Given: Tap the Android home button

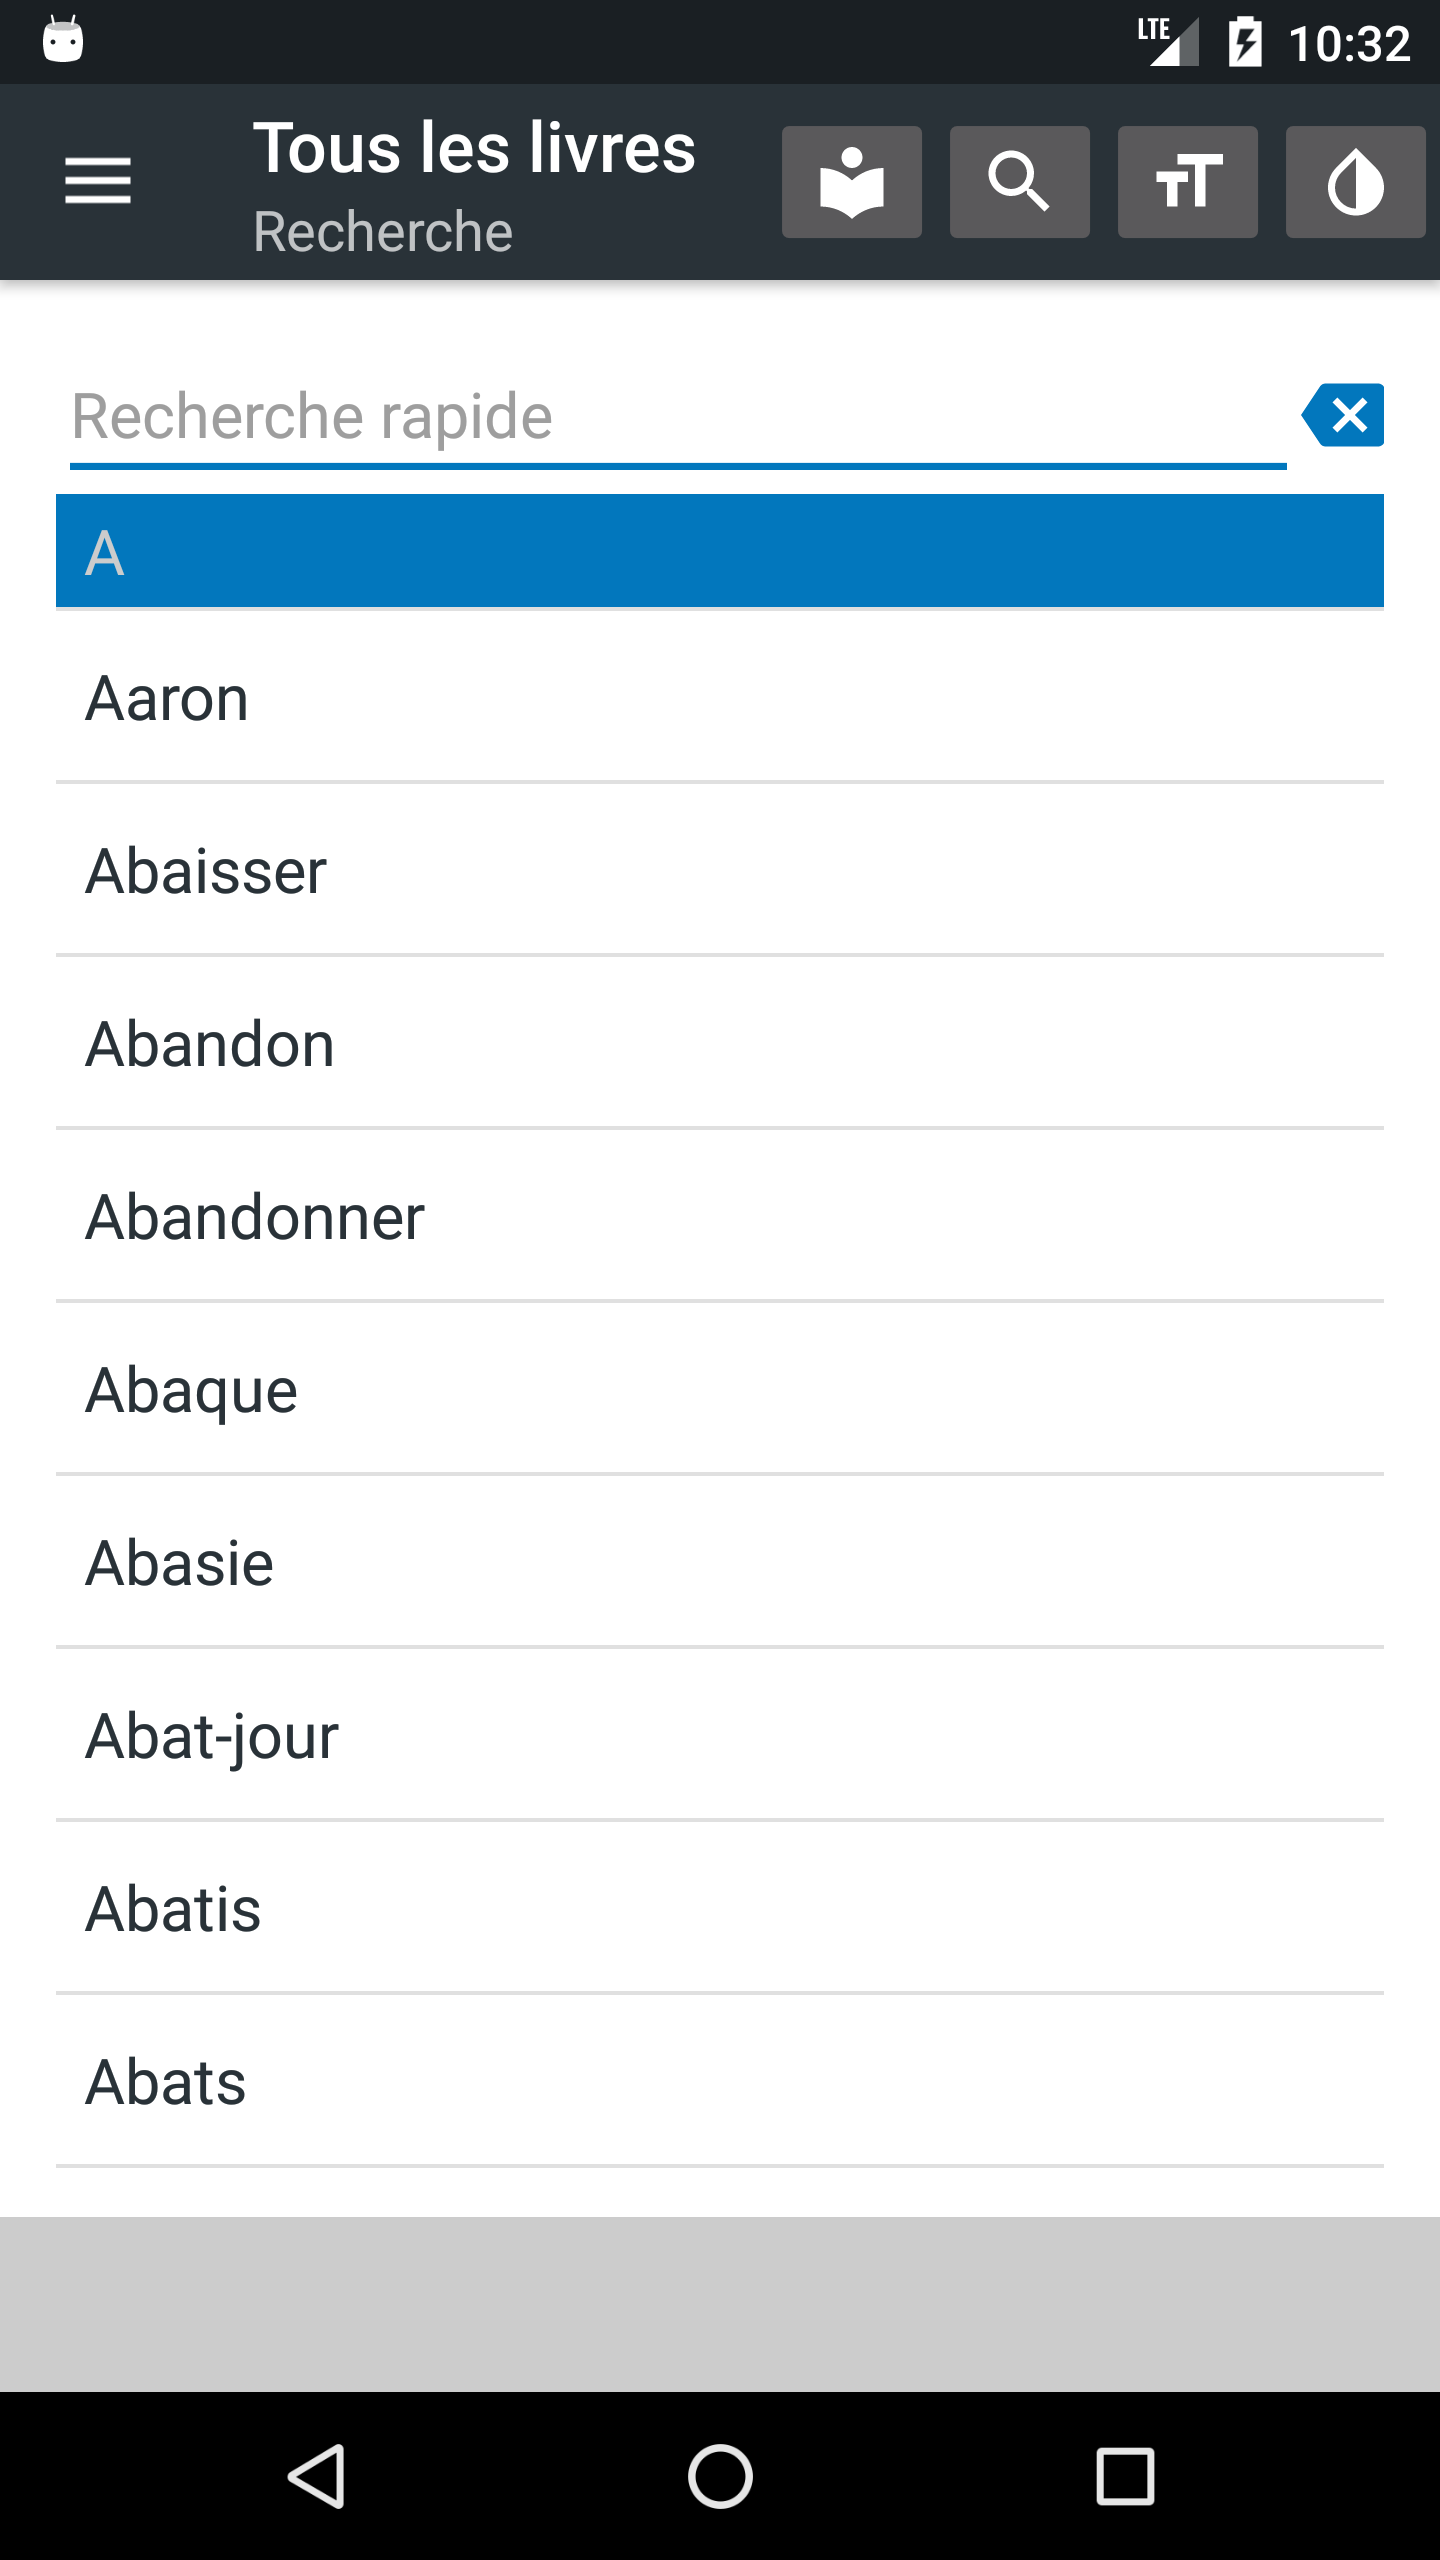Looking at the screenshot, I should [720, 2476].
